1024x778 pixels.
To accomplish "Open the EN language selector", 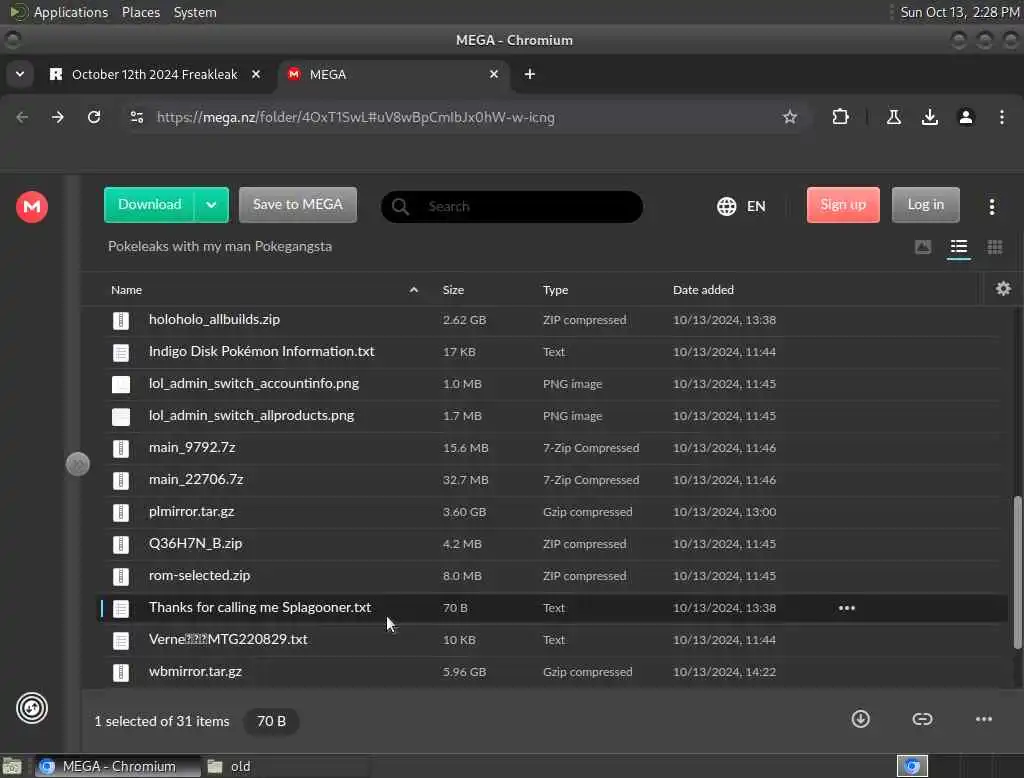I will point(741,206).
